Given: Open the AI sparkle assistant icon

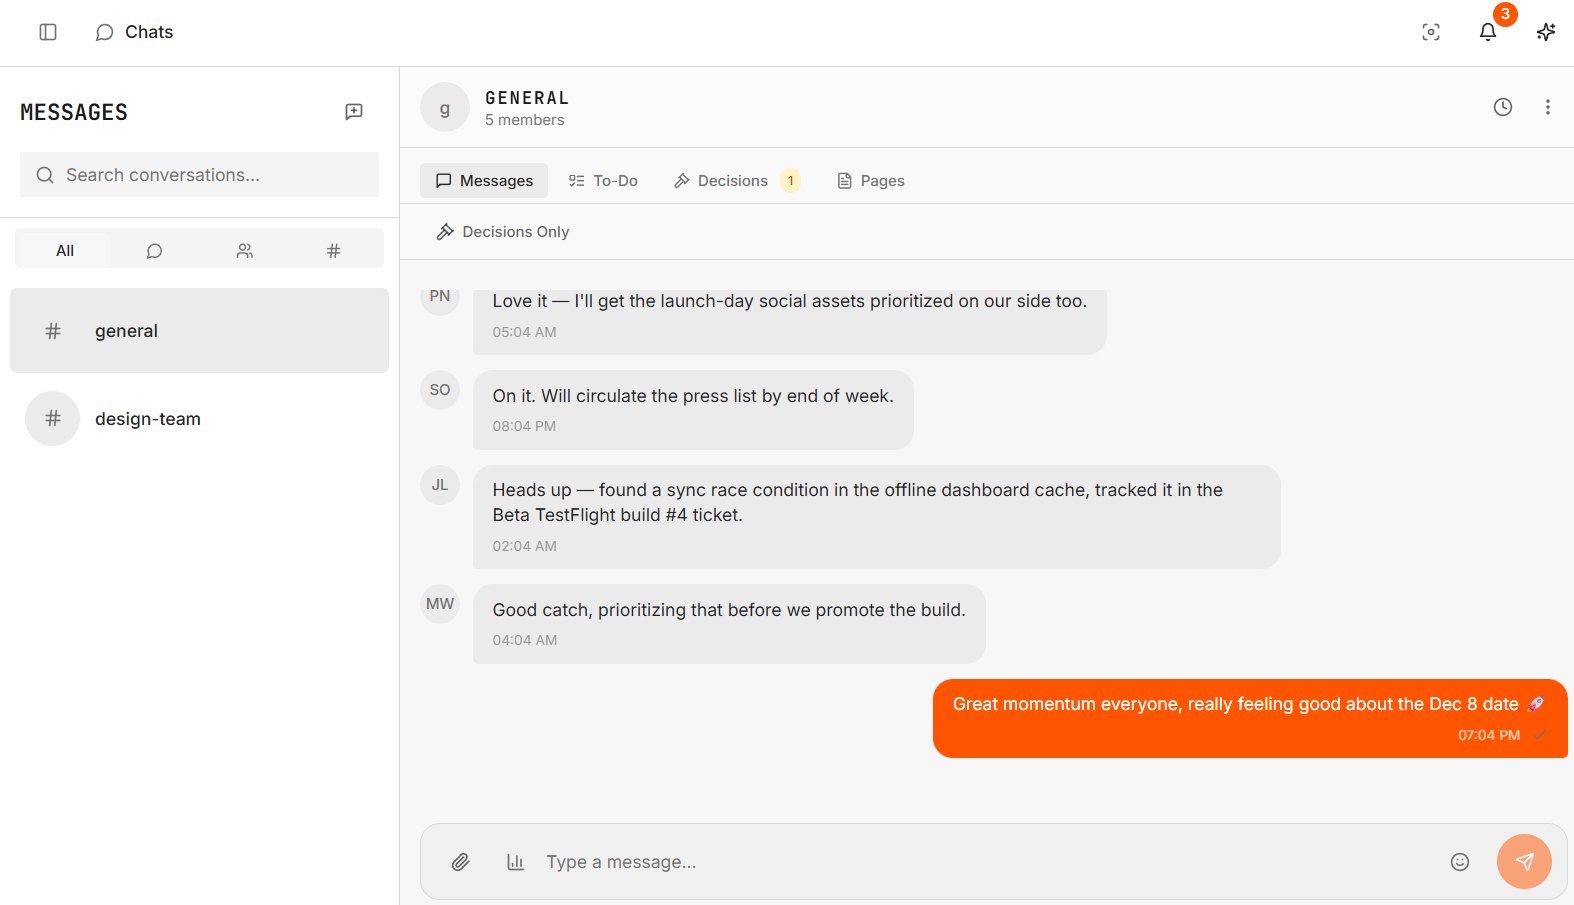Looking at the screenshot, I should [x=1546, y=32].
